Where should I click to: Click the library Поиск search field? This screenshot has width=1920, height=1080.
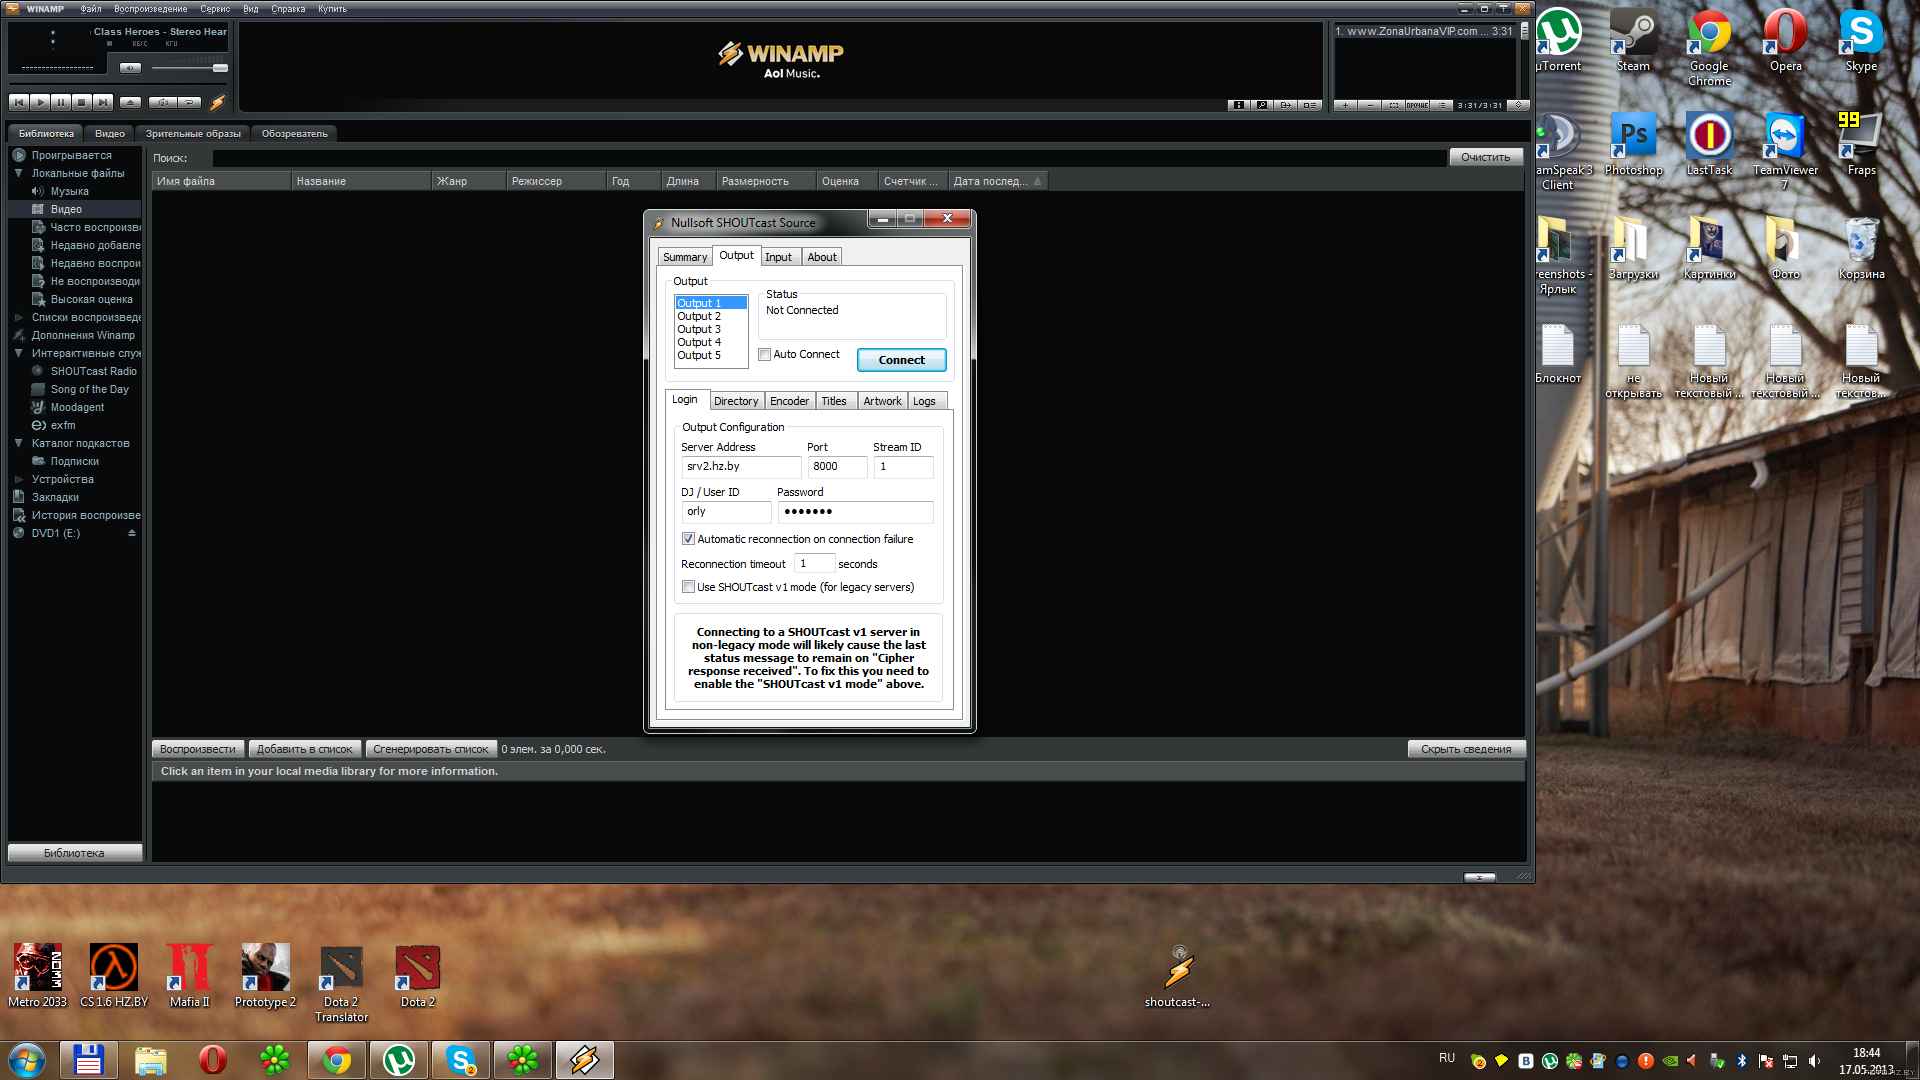tap(829, 158)
